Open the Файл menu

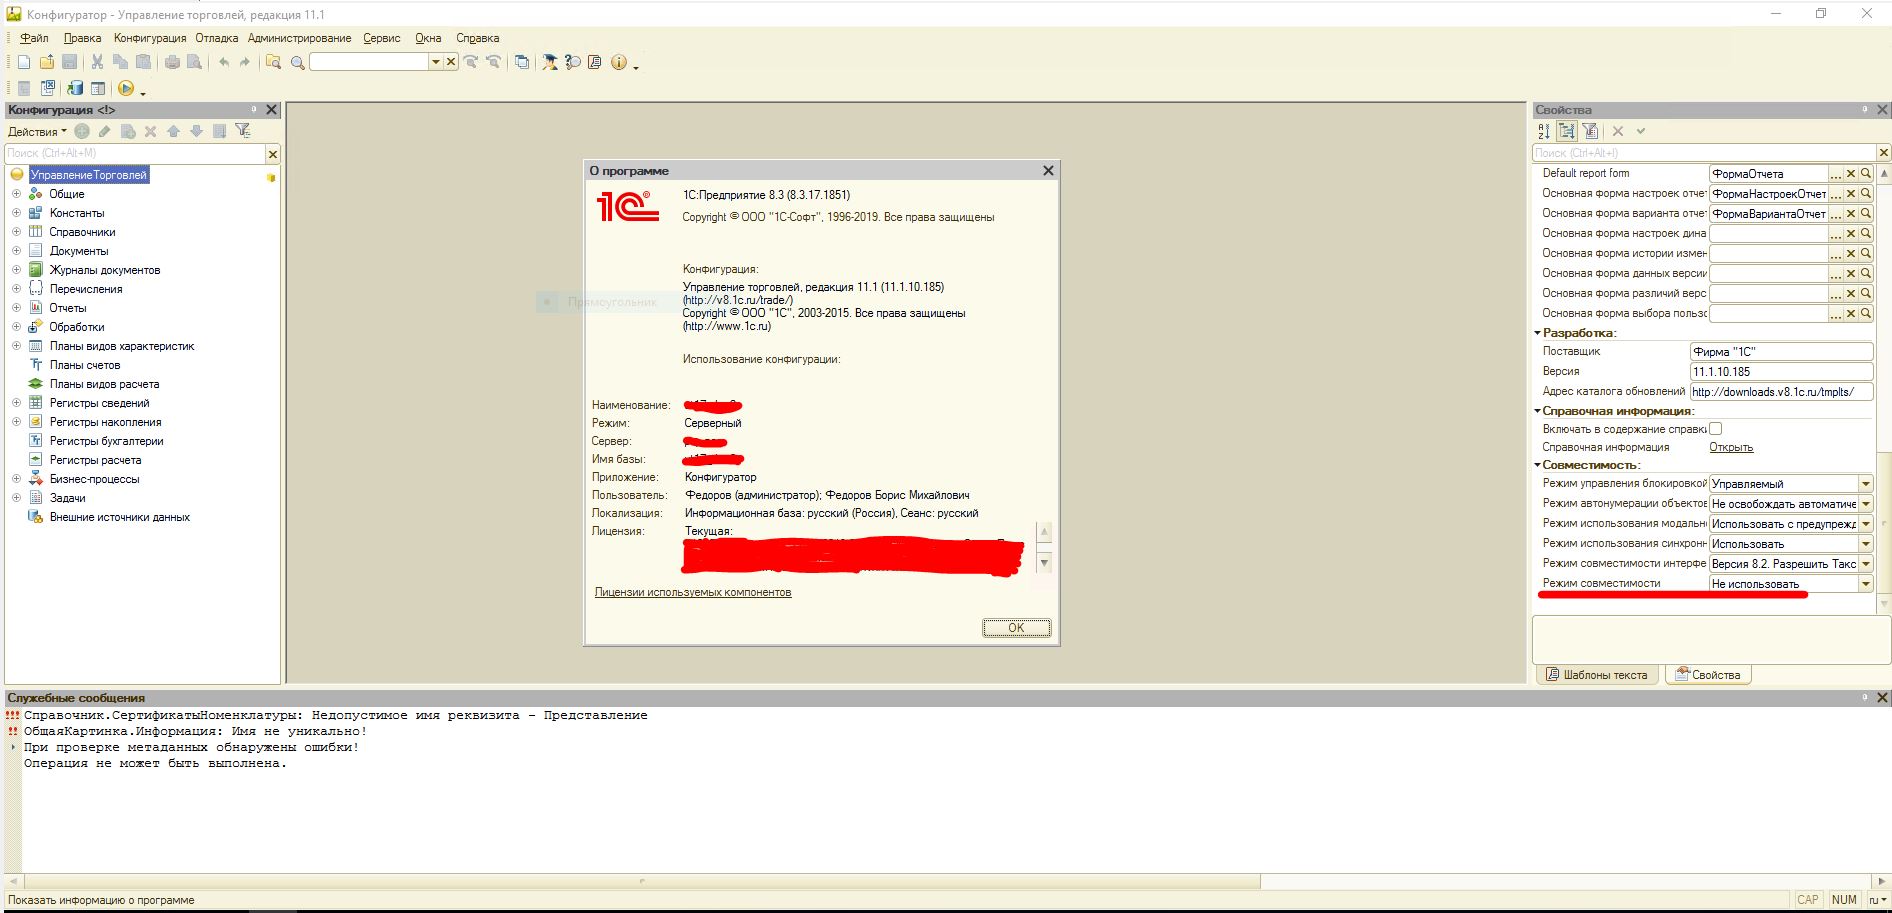(34, 38)
